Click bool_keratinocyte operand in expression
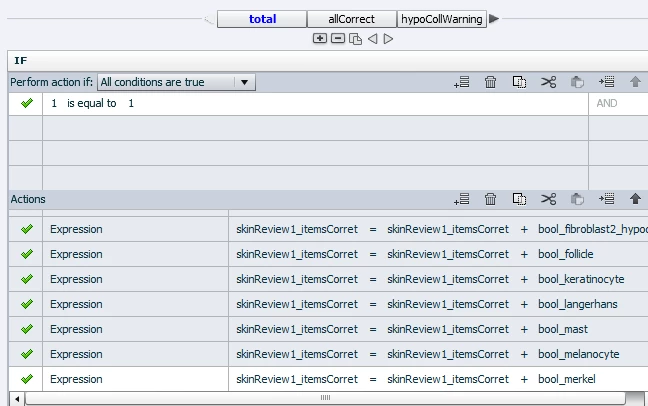The width and height of the screenshot is (648, 406). tap(581, 279)
